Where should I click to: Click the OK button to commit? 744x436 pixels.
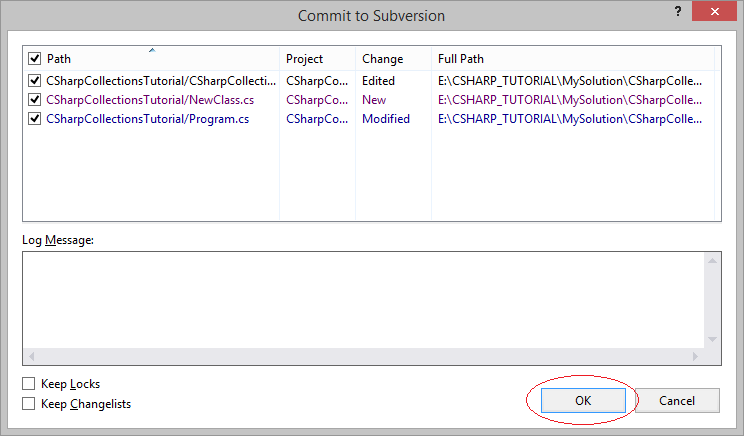point(583,400)
